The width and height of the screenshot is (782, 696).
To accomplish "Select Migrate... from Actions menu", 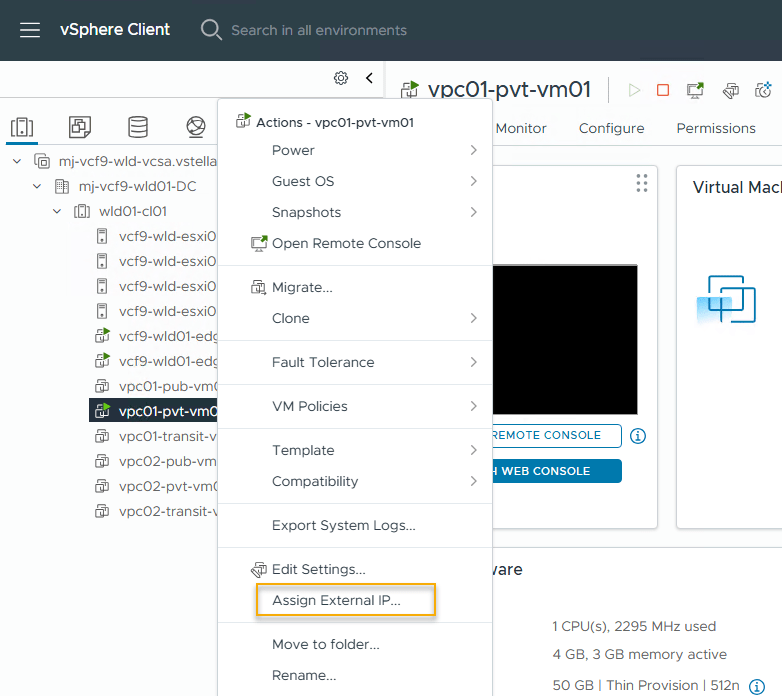I will [355, 287].
